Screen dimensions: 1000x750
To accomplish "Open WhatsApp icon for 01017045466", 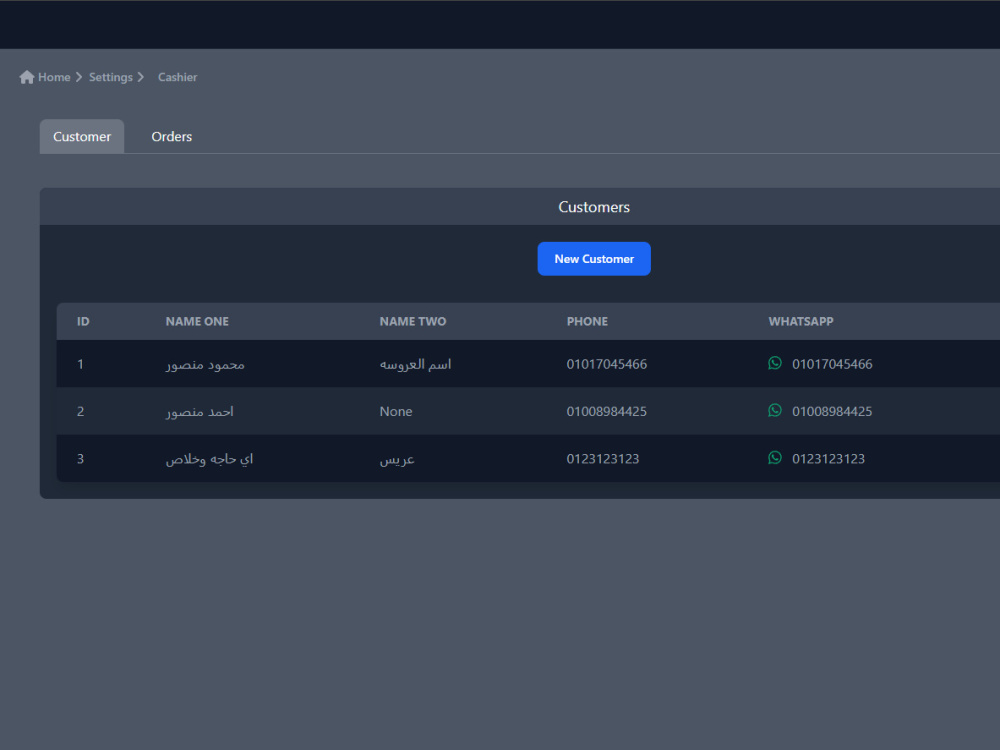I will 775,364.
